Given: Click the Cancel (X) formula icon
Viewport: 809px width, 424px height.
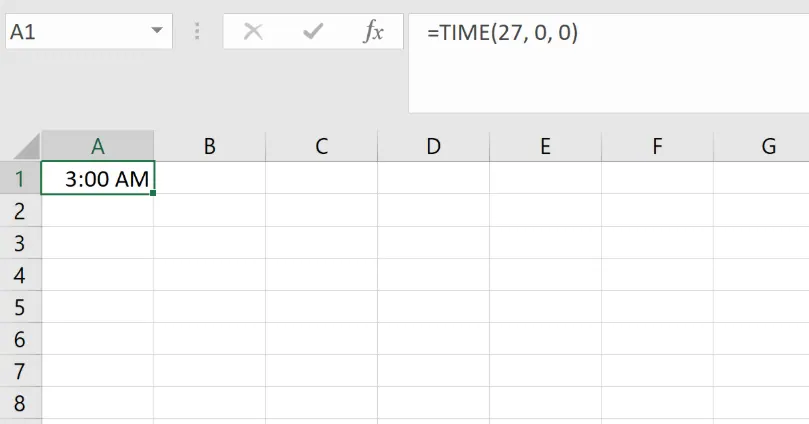Looking at the screenshot, I should 253,32.
